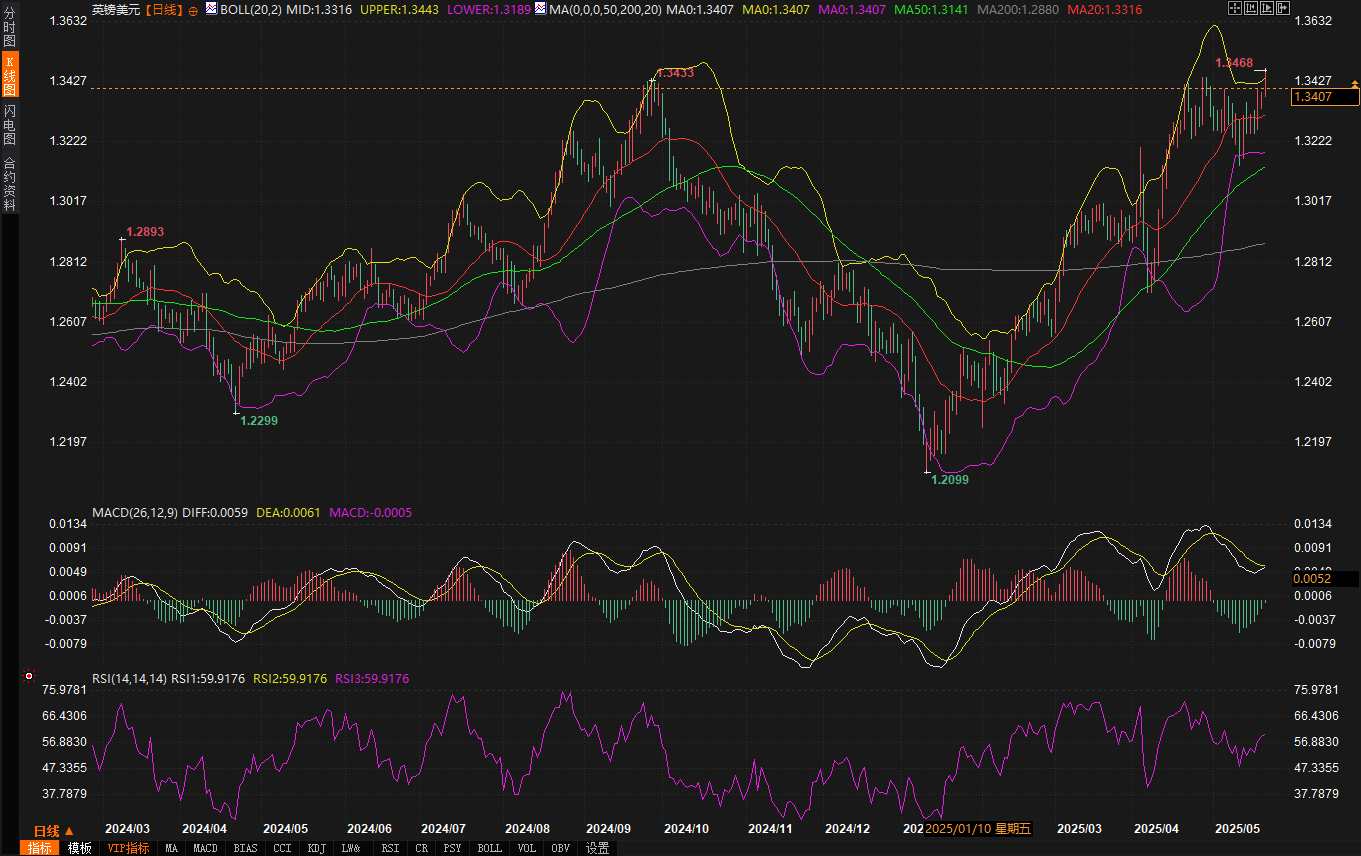Click the small circle icon beside RSI panel
The image size is (1361, 856).
[x=27, y=677]
